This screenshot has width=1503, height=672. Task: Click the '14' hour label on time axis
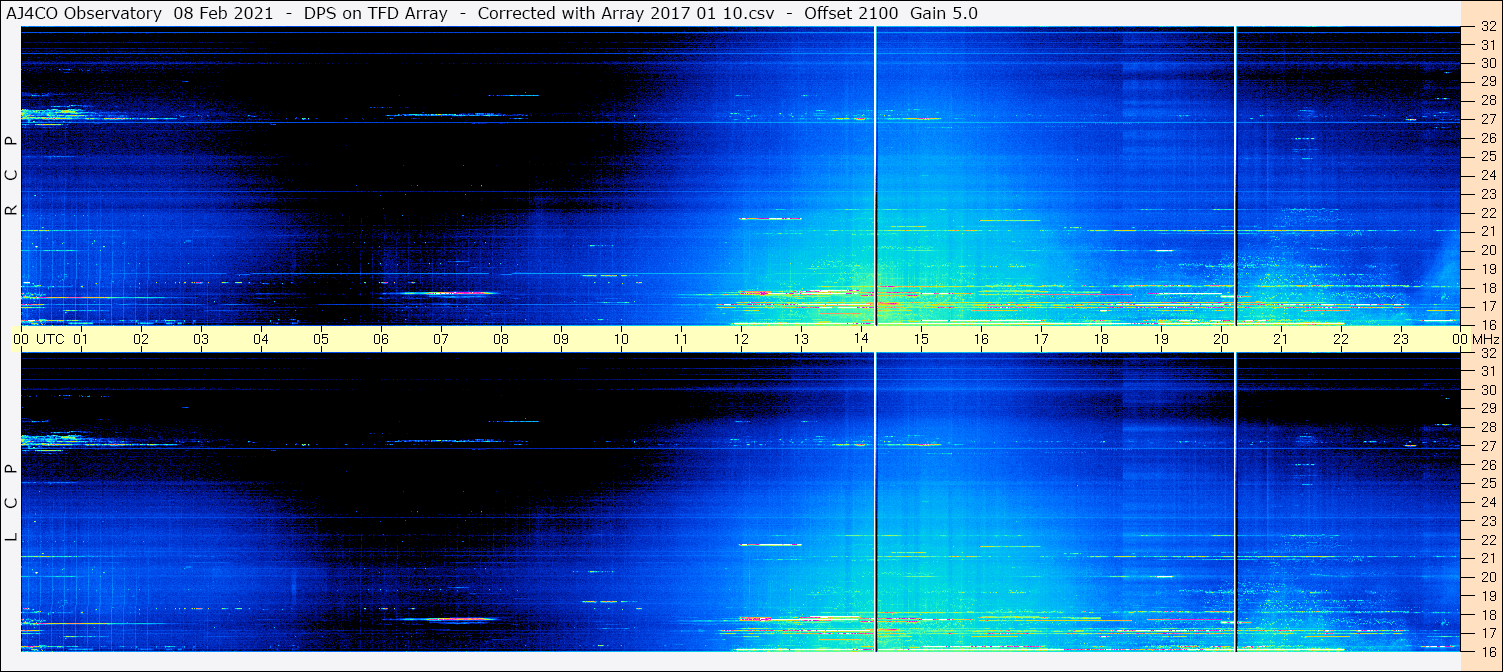pyautogui.click(x=861, y=339)
